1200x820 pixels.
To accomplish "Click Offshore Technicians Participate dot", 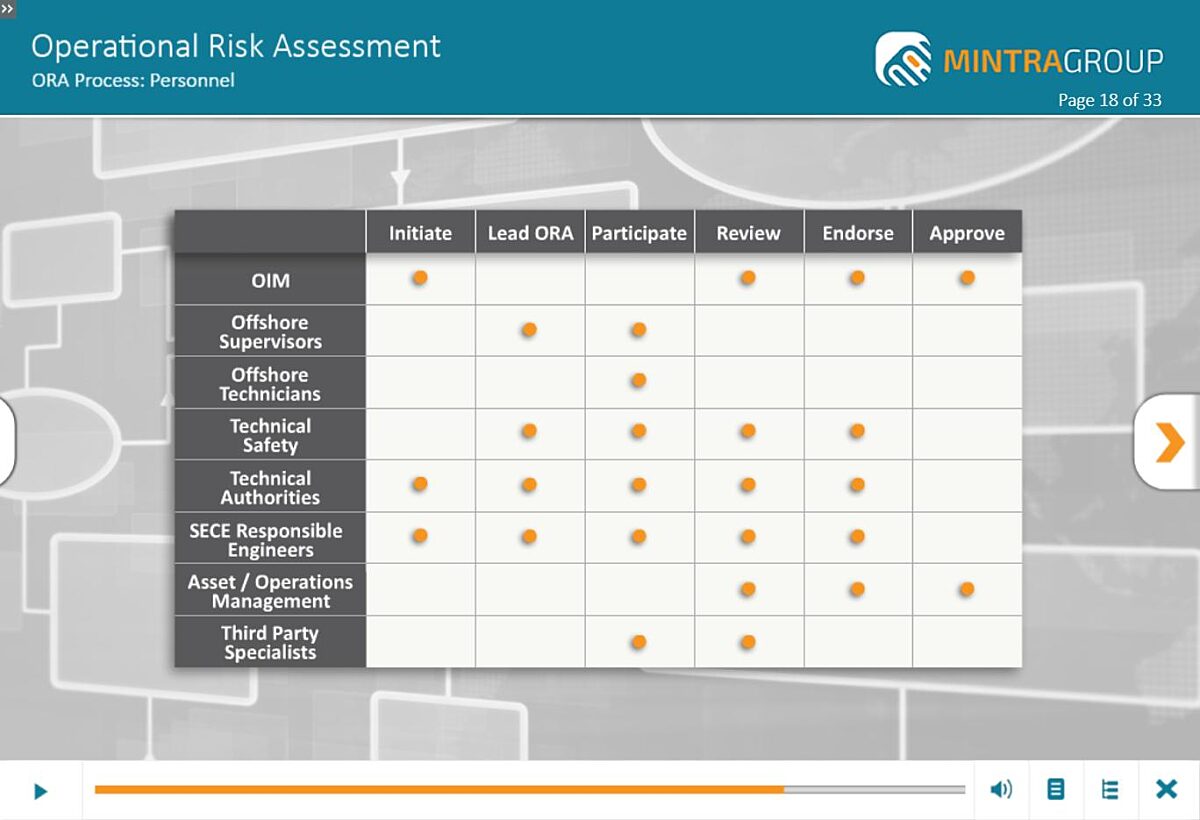I will 639,380.
